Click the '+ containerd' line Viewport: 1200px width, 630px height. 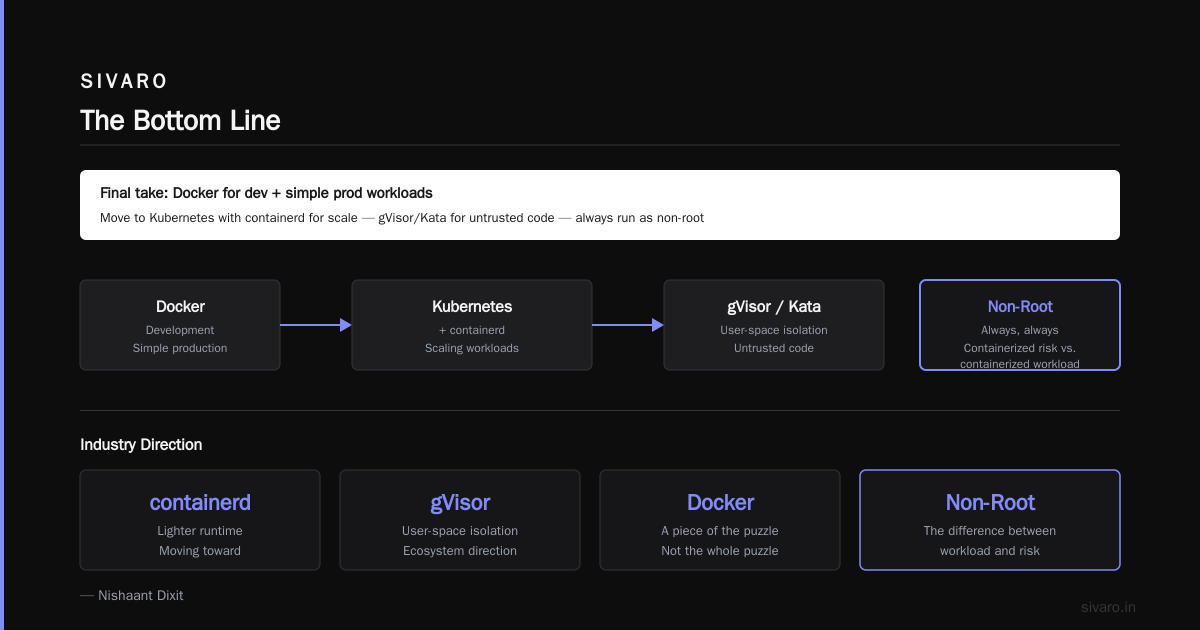[472, 330]
